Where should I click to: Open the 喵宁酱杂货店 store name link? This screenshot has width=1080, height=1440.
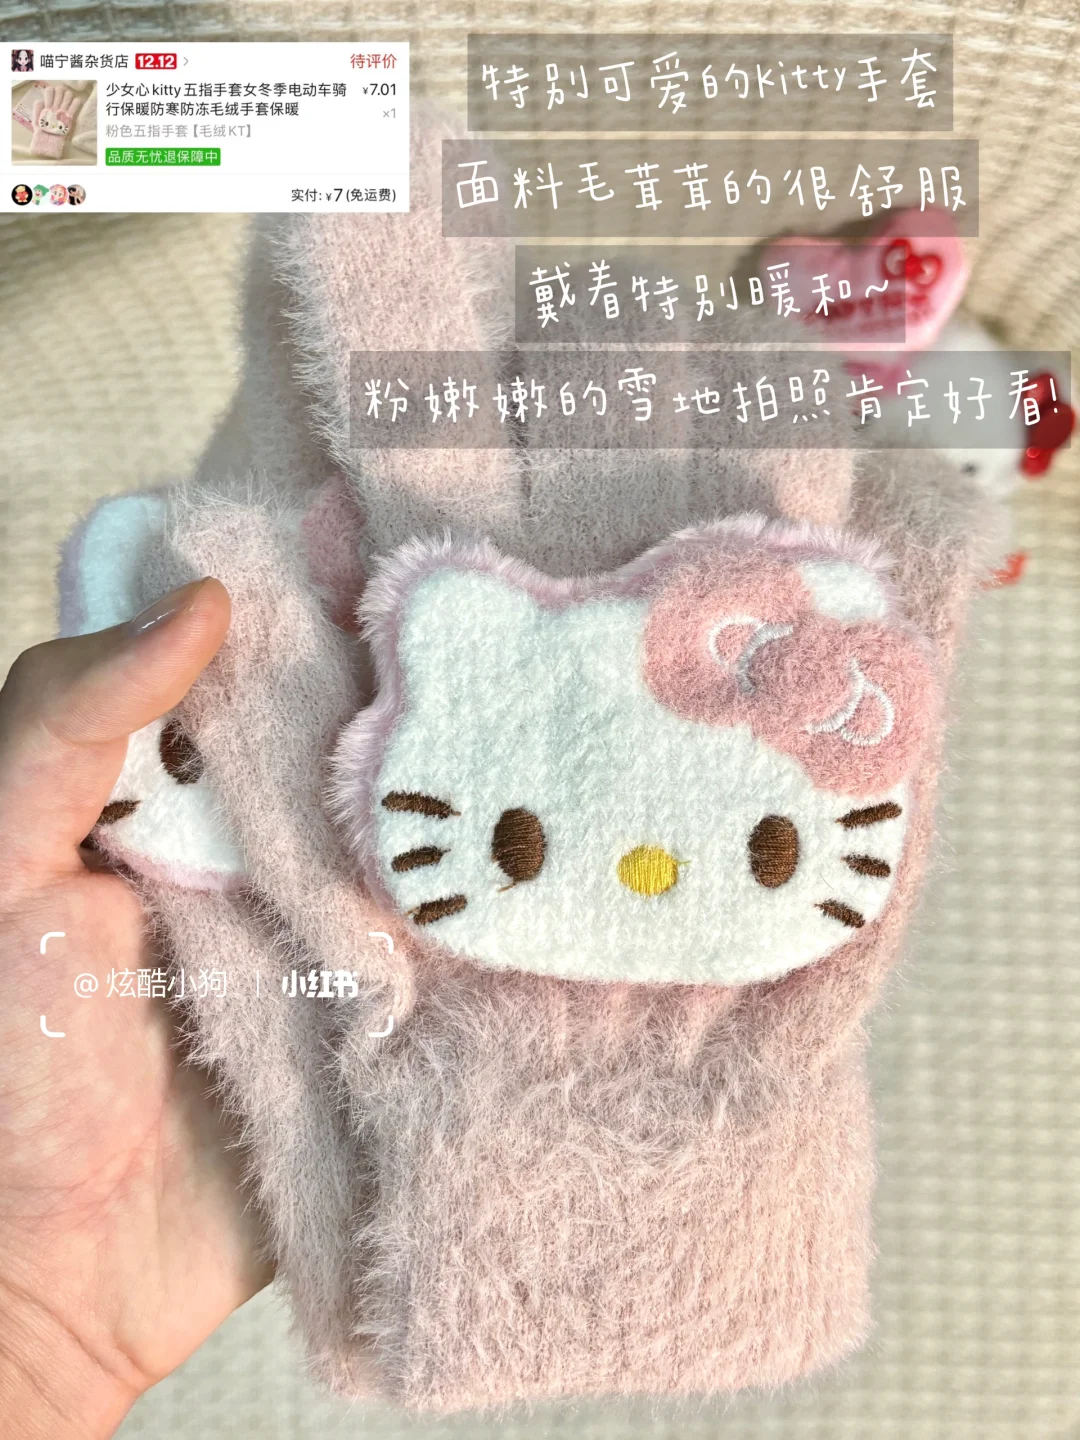point(84,62)
